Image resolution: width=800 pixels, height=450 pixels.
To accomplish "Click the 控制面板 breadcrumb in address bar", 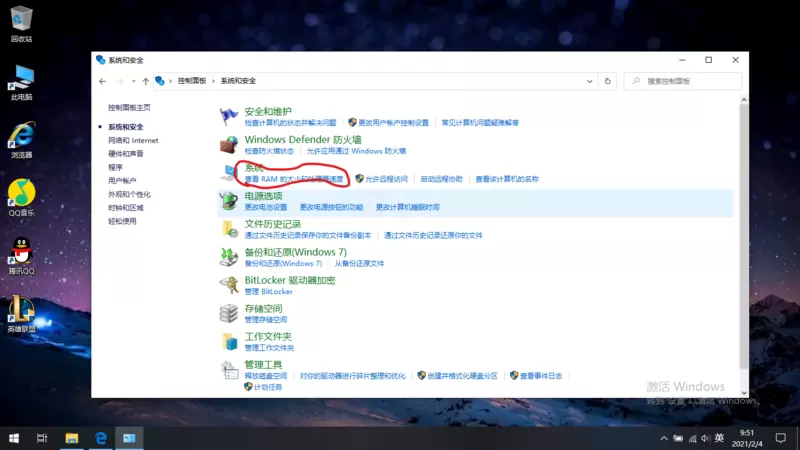I will pyautogui.click(x=192, y=81).
